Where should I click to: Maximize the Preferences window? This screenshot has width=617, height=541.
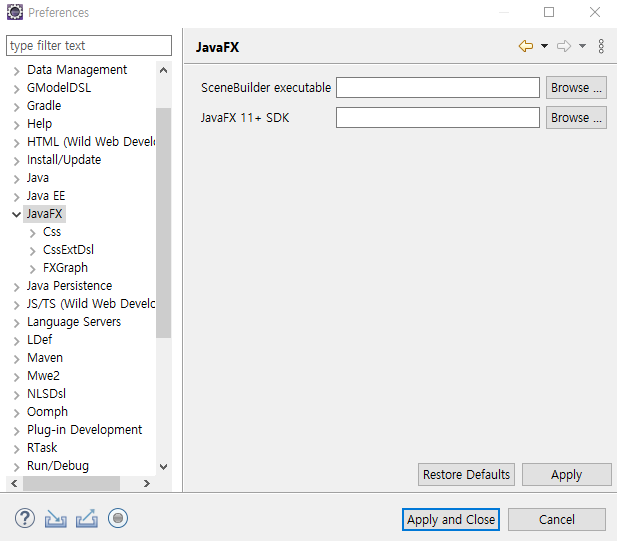pyautogui.click(x=549, y=12)
